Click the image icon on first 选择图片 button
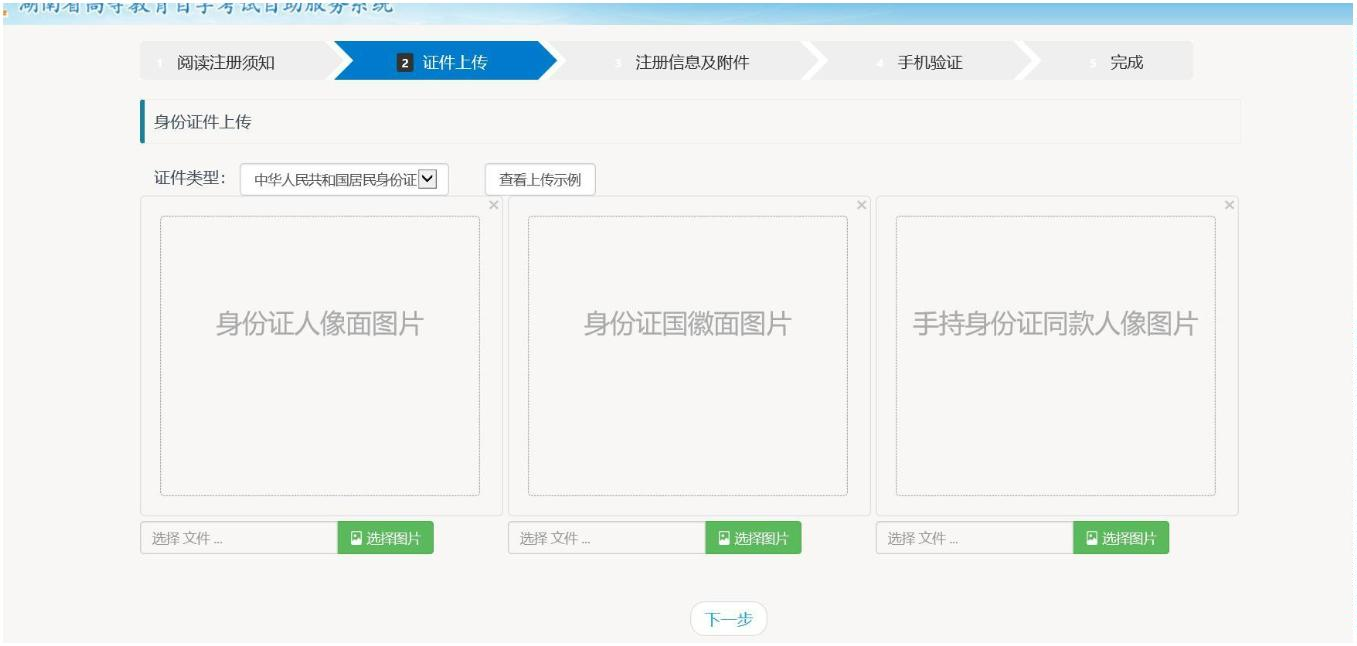The width and height of the screenshot is (1357, 646). click(x=356, y=538)
